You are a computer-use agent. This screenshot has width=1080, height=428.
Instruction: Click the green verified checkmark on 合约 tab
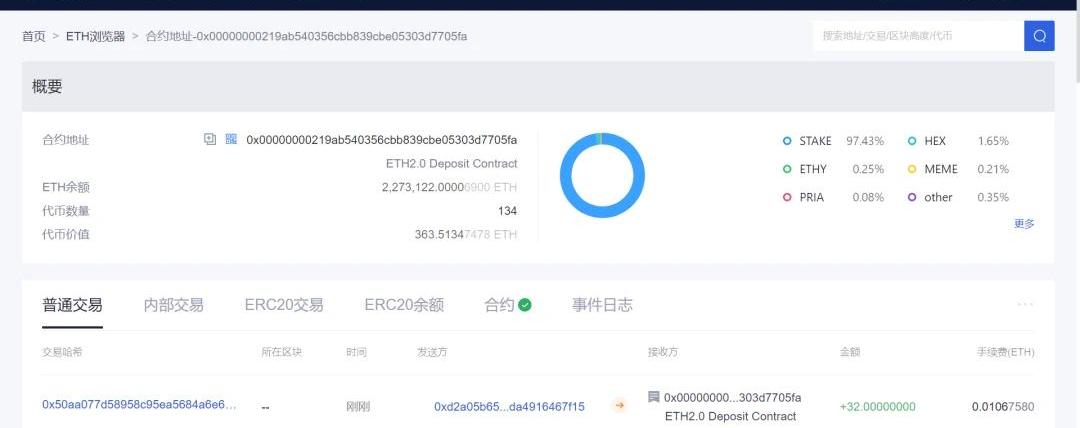(525, 305)
